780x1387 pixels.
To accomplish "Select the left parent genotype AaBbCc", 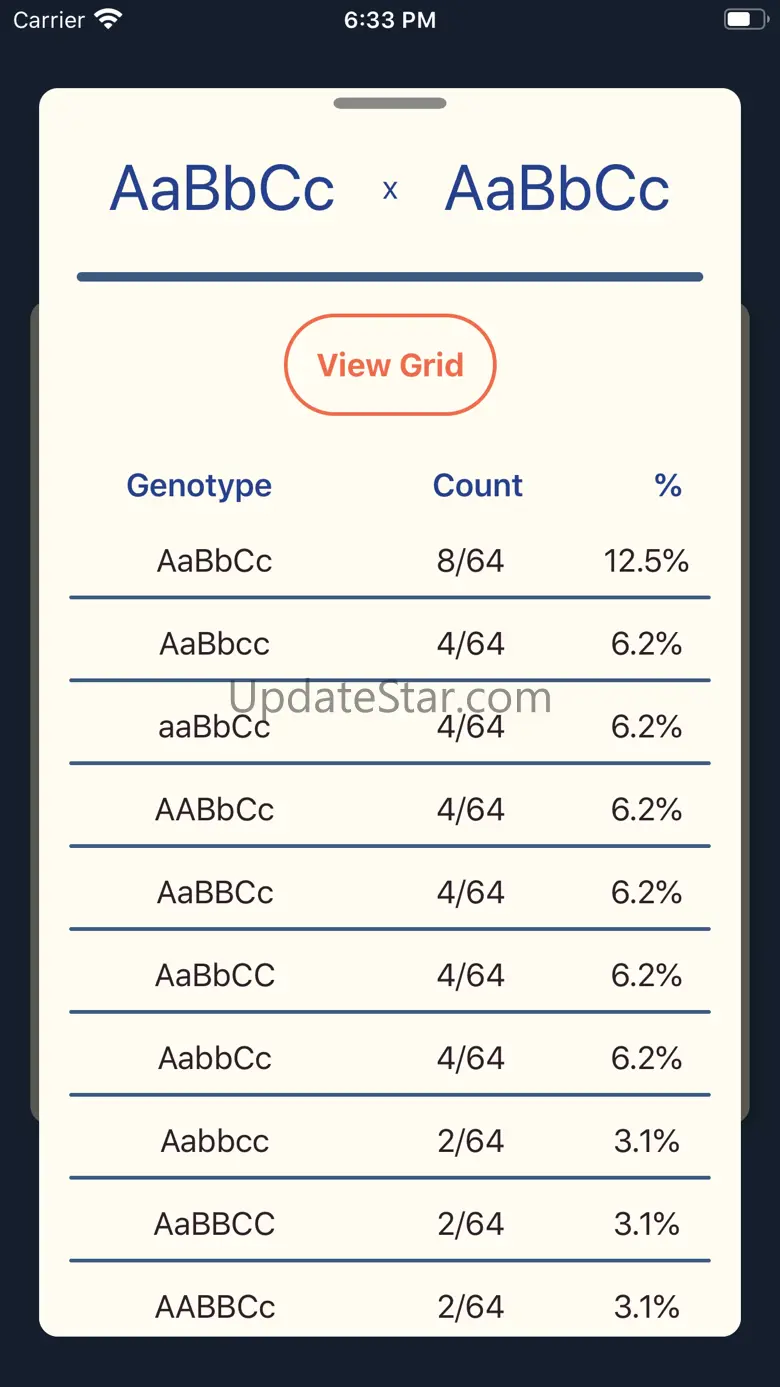I will 222,189.
